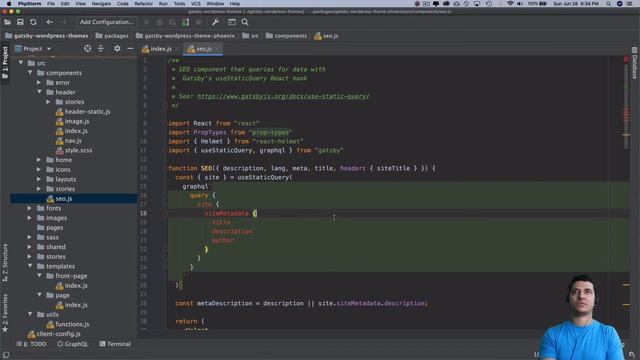Viewport: 640px width, 360px height.
Task: Open the Add Configuration dropdown
Action: tap(107, 22)
